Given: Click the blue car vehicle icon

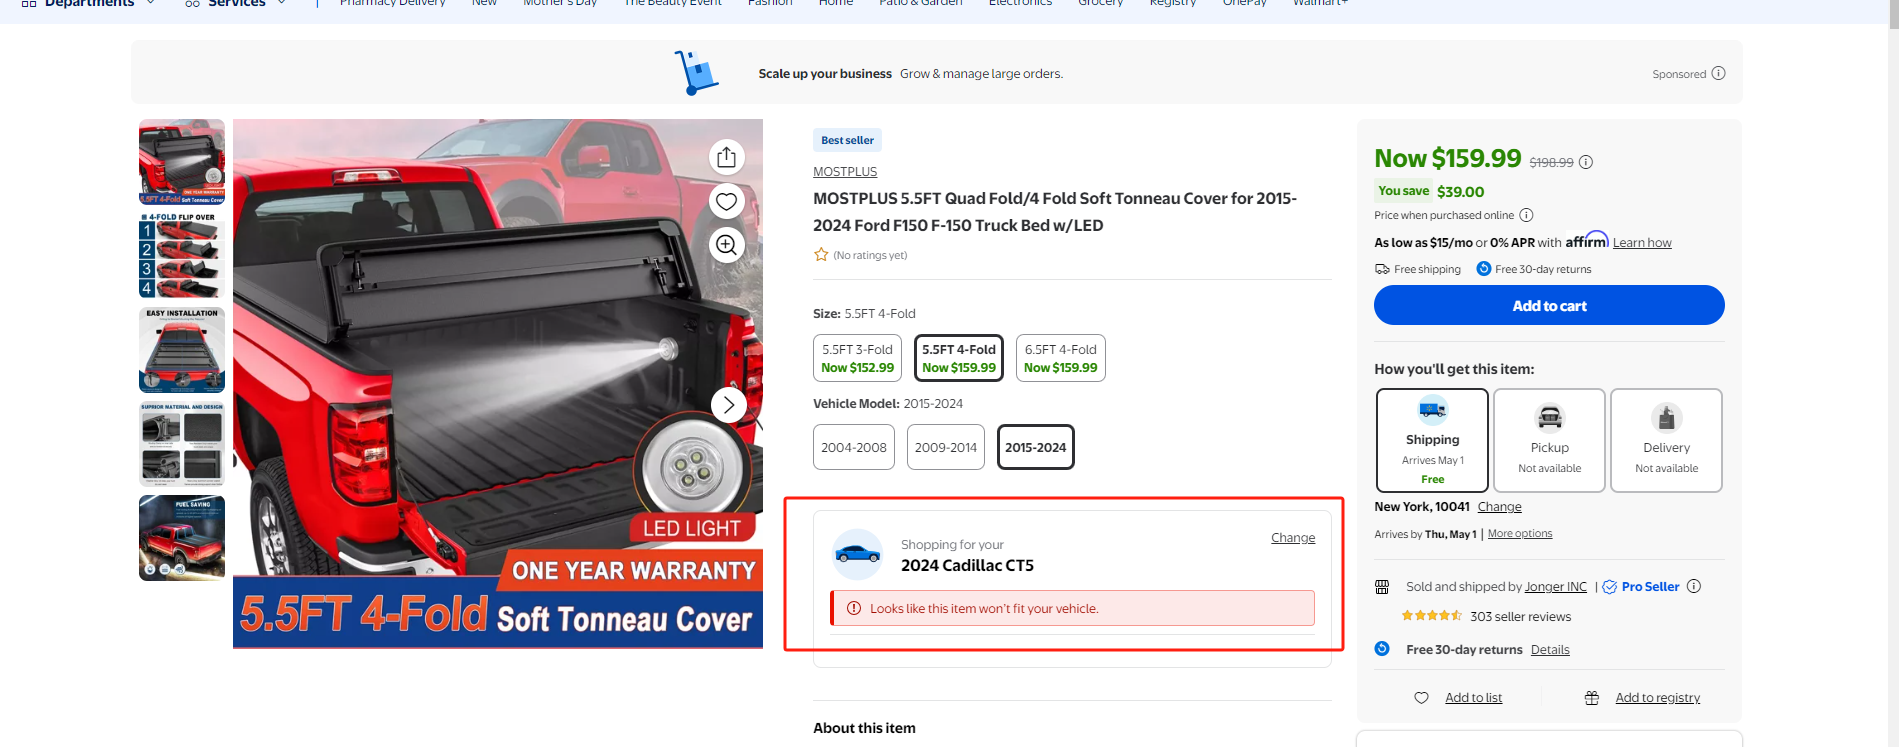Looking at the screenshot, I should [857, 554].
